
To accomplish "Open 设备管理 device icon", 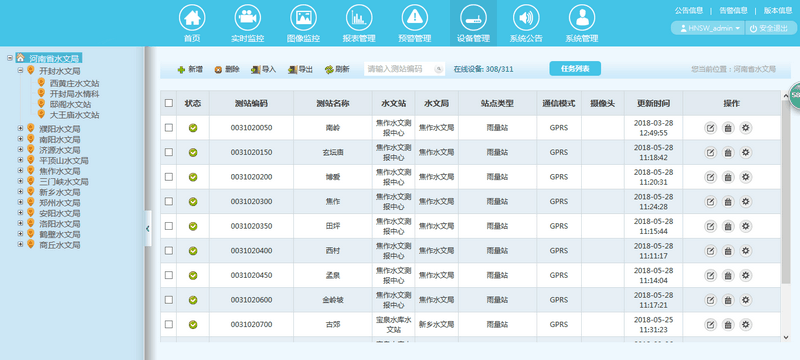I will click(x=473, y=18).
